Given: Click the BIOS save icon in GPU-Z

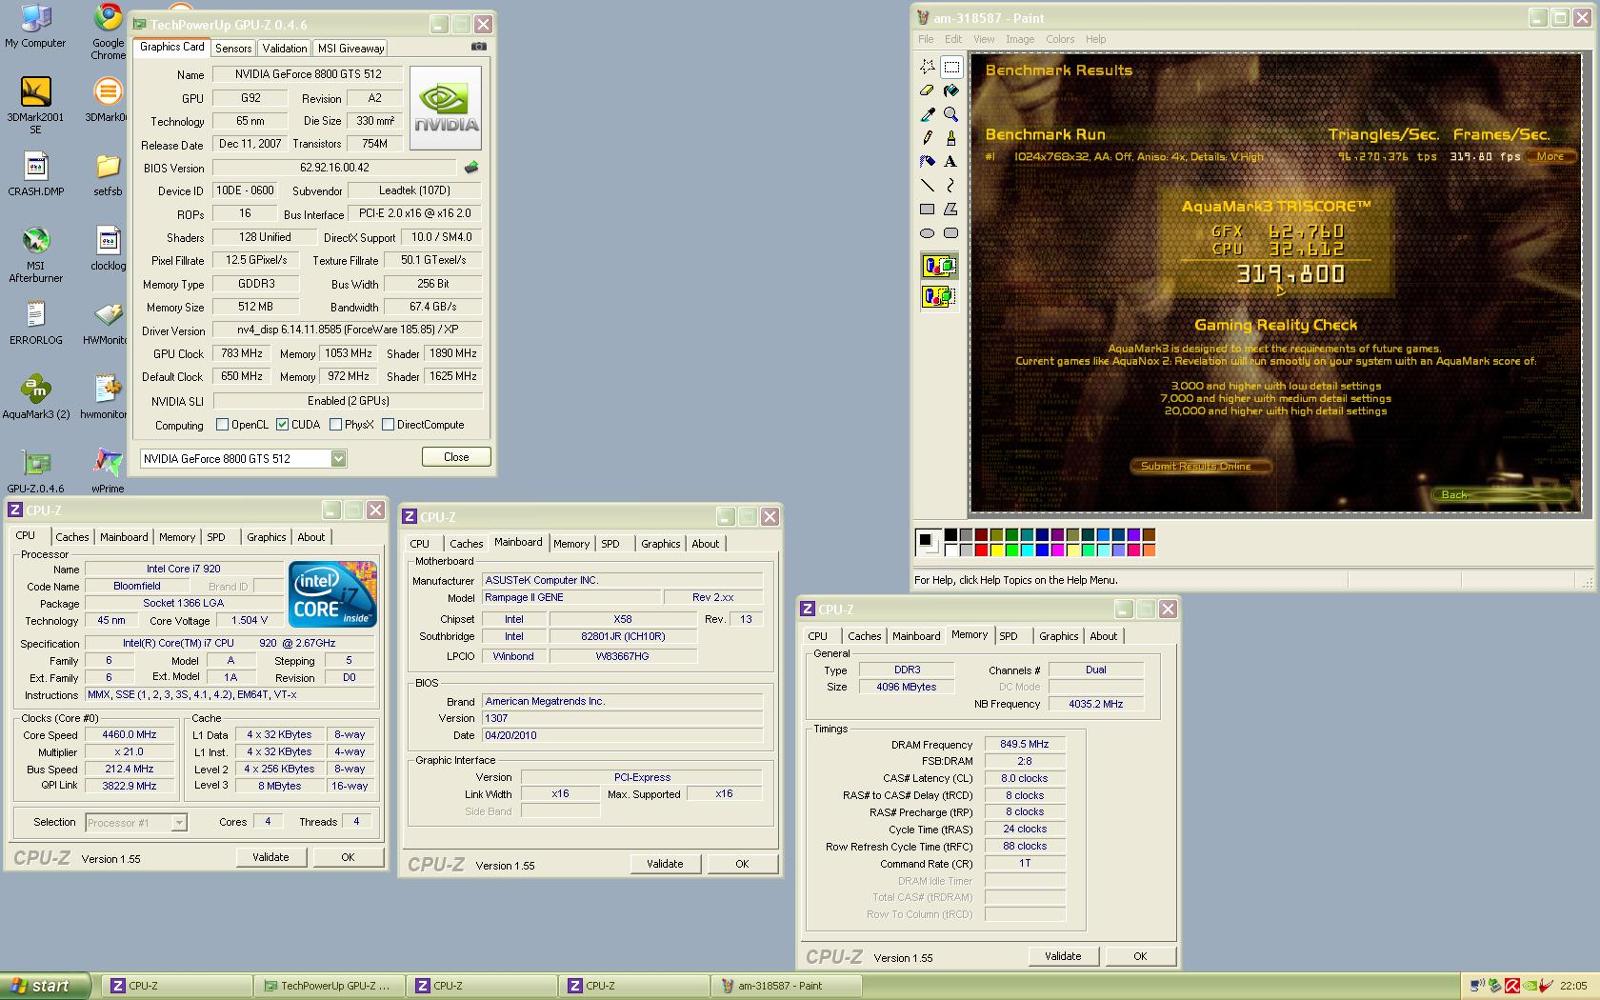Looking at the screenshot, I should coord(471,167).
